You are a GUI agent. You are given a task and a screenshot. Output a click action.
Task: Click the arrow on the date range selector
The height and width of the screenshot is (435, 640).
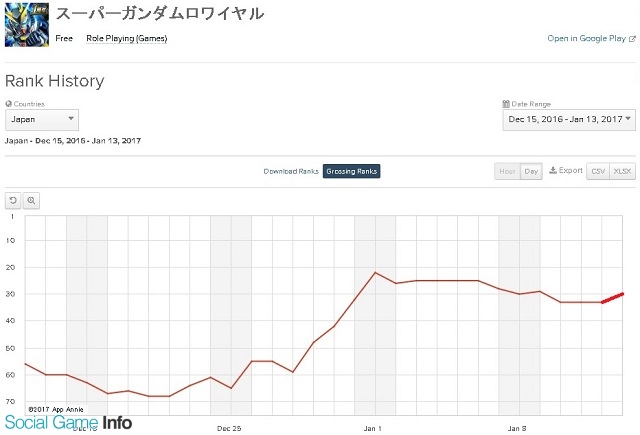pyautogui.click(x=628, y=119)
